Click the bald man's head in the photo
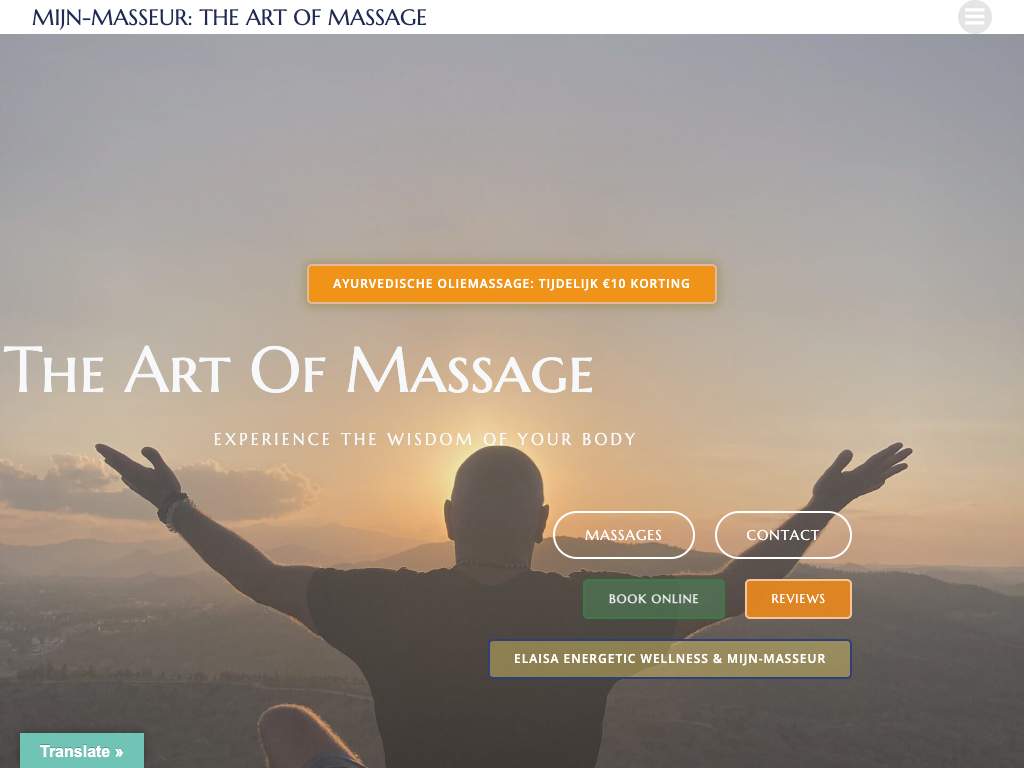The height and width of the screenshot is (768, 1024). point(496,503)
